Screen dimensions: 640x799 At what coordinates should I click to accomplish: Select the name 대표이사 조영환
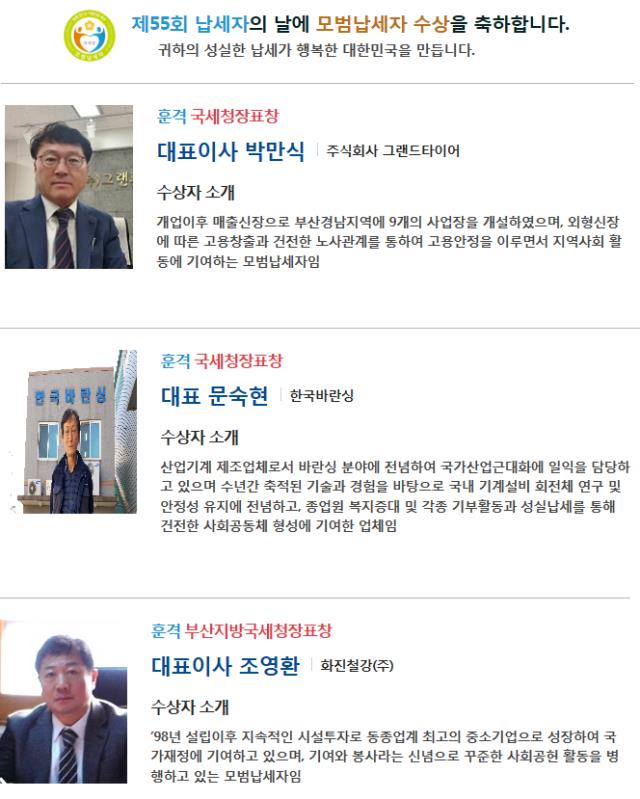226,665
